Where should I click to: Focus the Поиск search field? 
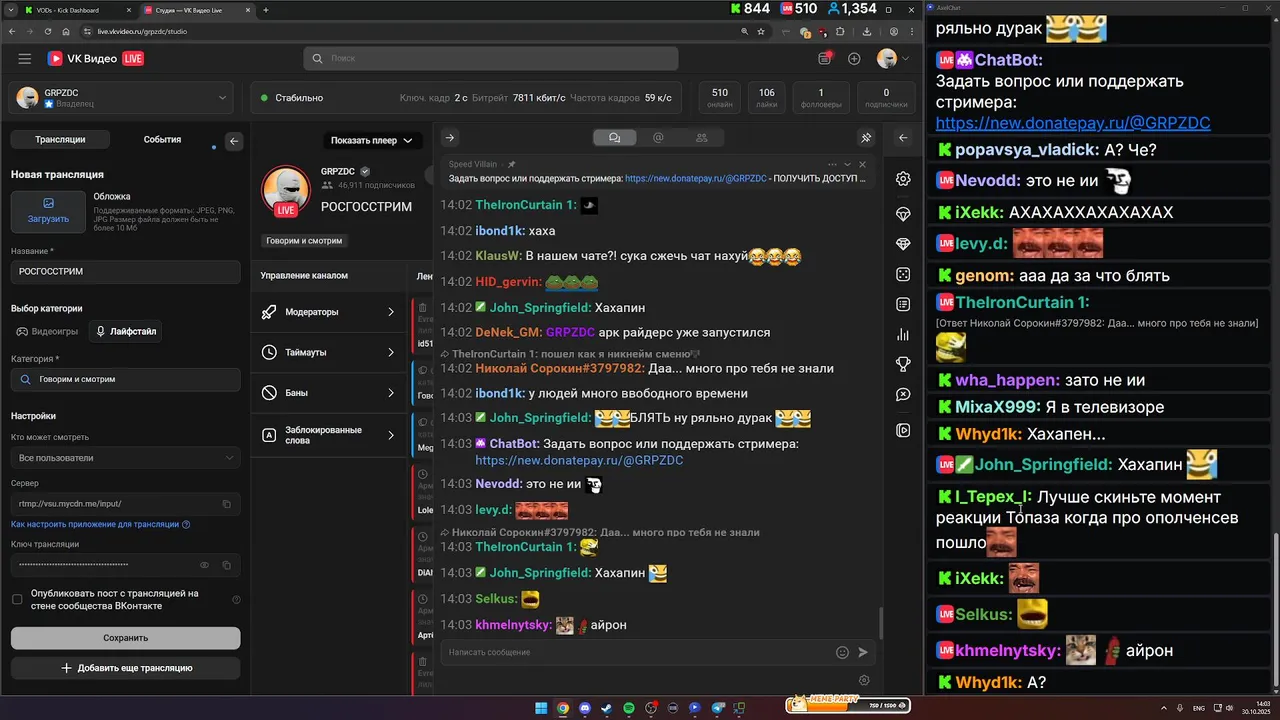pyautogui.click(x=490, y=59)
